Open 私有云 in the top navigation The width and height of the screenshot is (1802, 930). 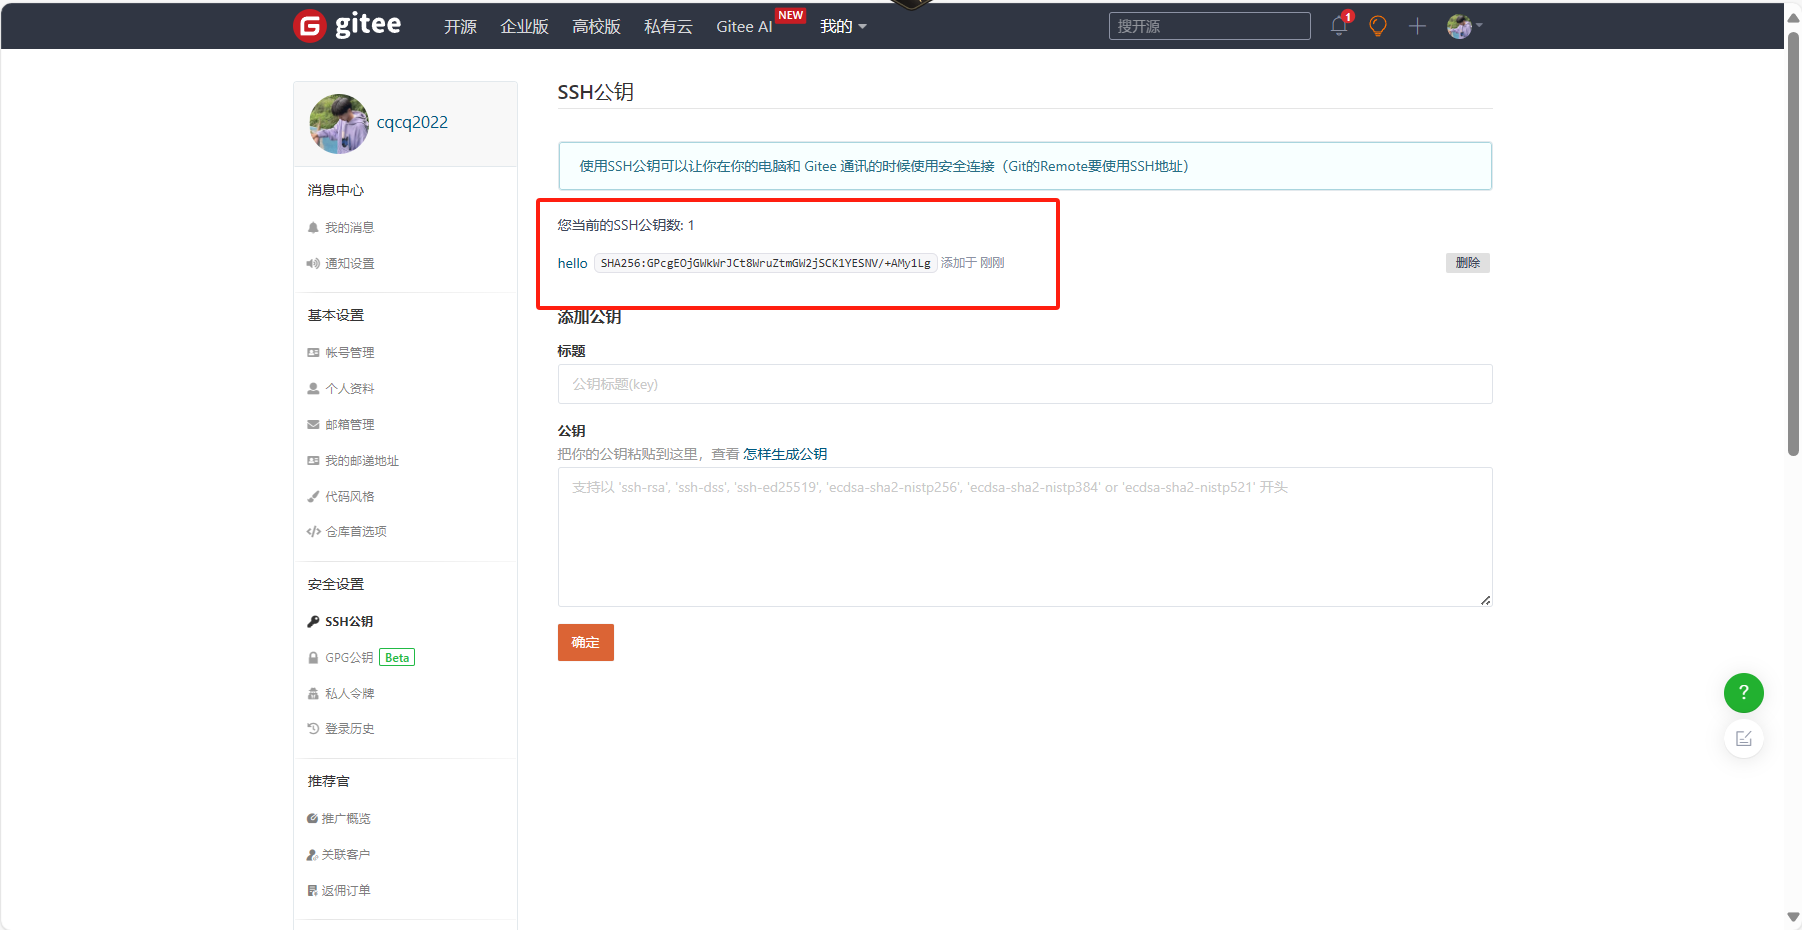[668, 27]
